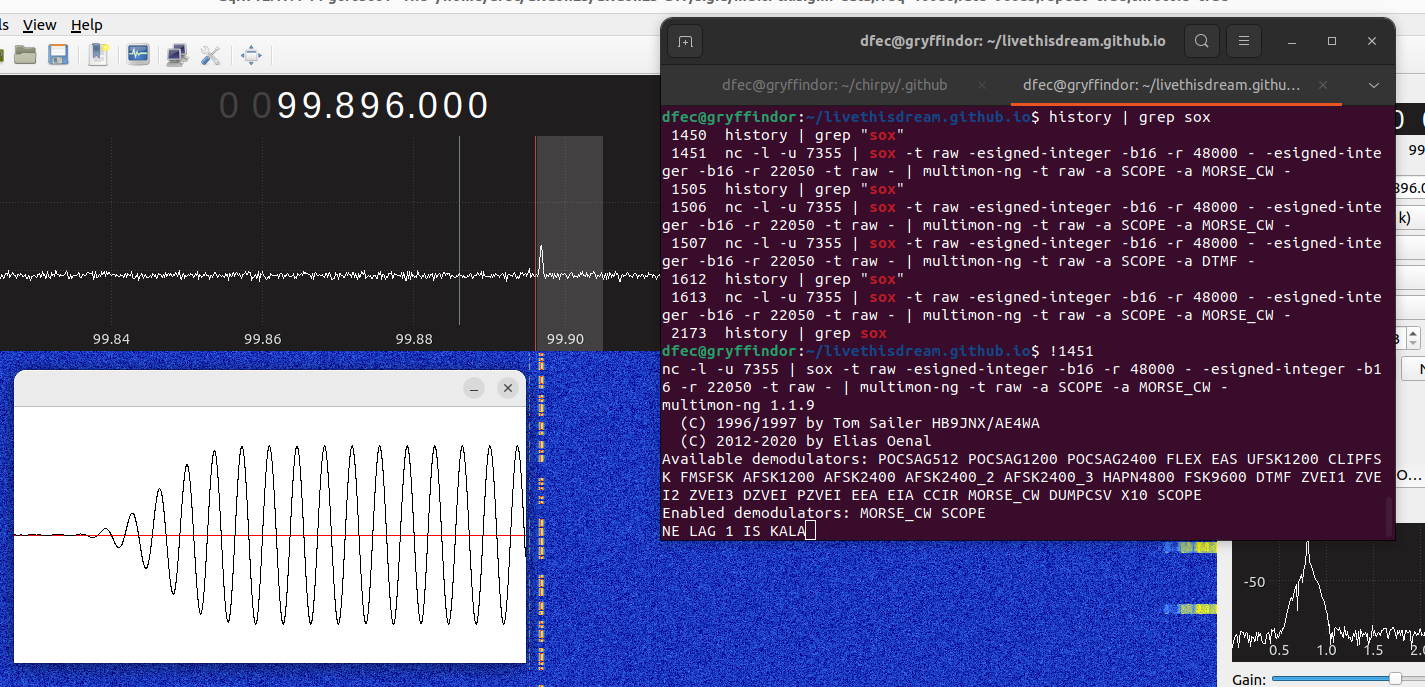Click the 99.896.000 frequency display

pyautogui.click(x=383, y=106)
